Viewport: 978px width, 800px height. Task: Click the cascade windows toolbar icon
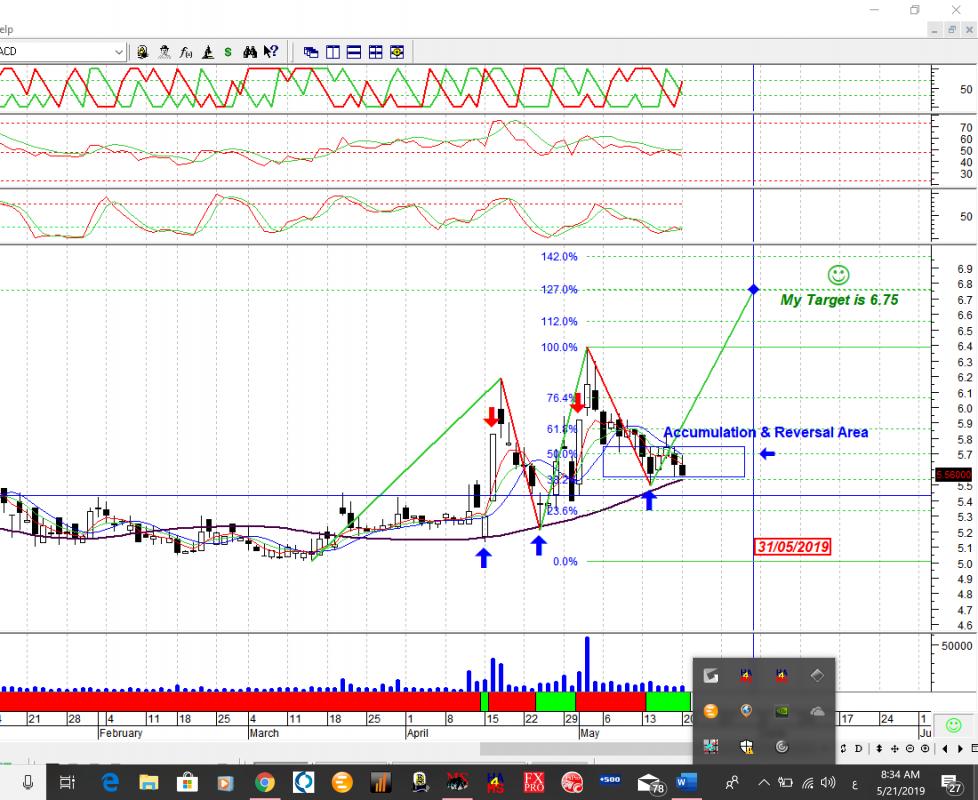click(311, 52)
